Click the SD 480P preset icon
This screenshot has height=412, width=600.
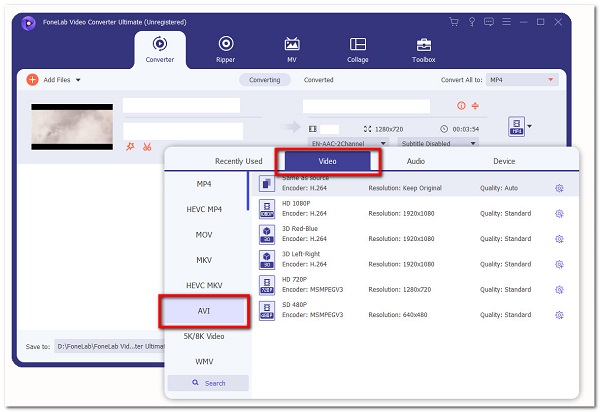pyautogui.click(x=267, y=310)
